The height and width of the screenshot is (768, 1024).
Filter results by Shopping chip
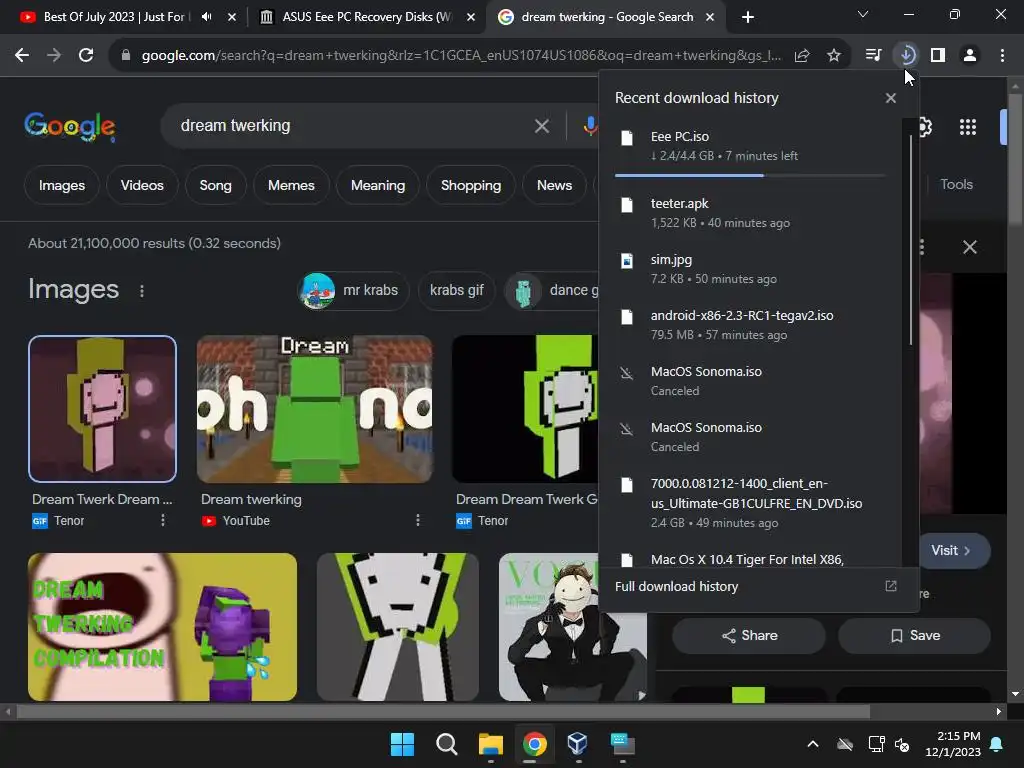tap(471, 185)
